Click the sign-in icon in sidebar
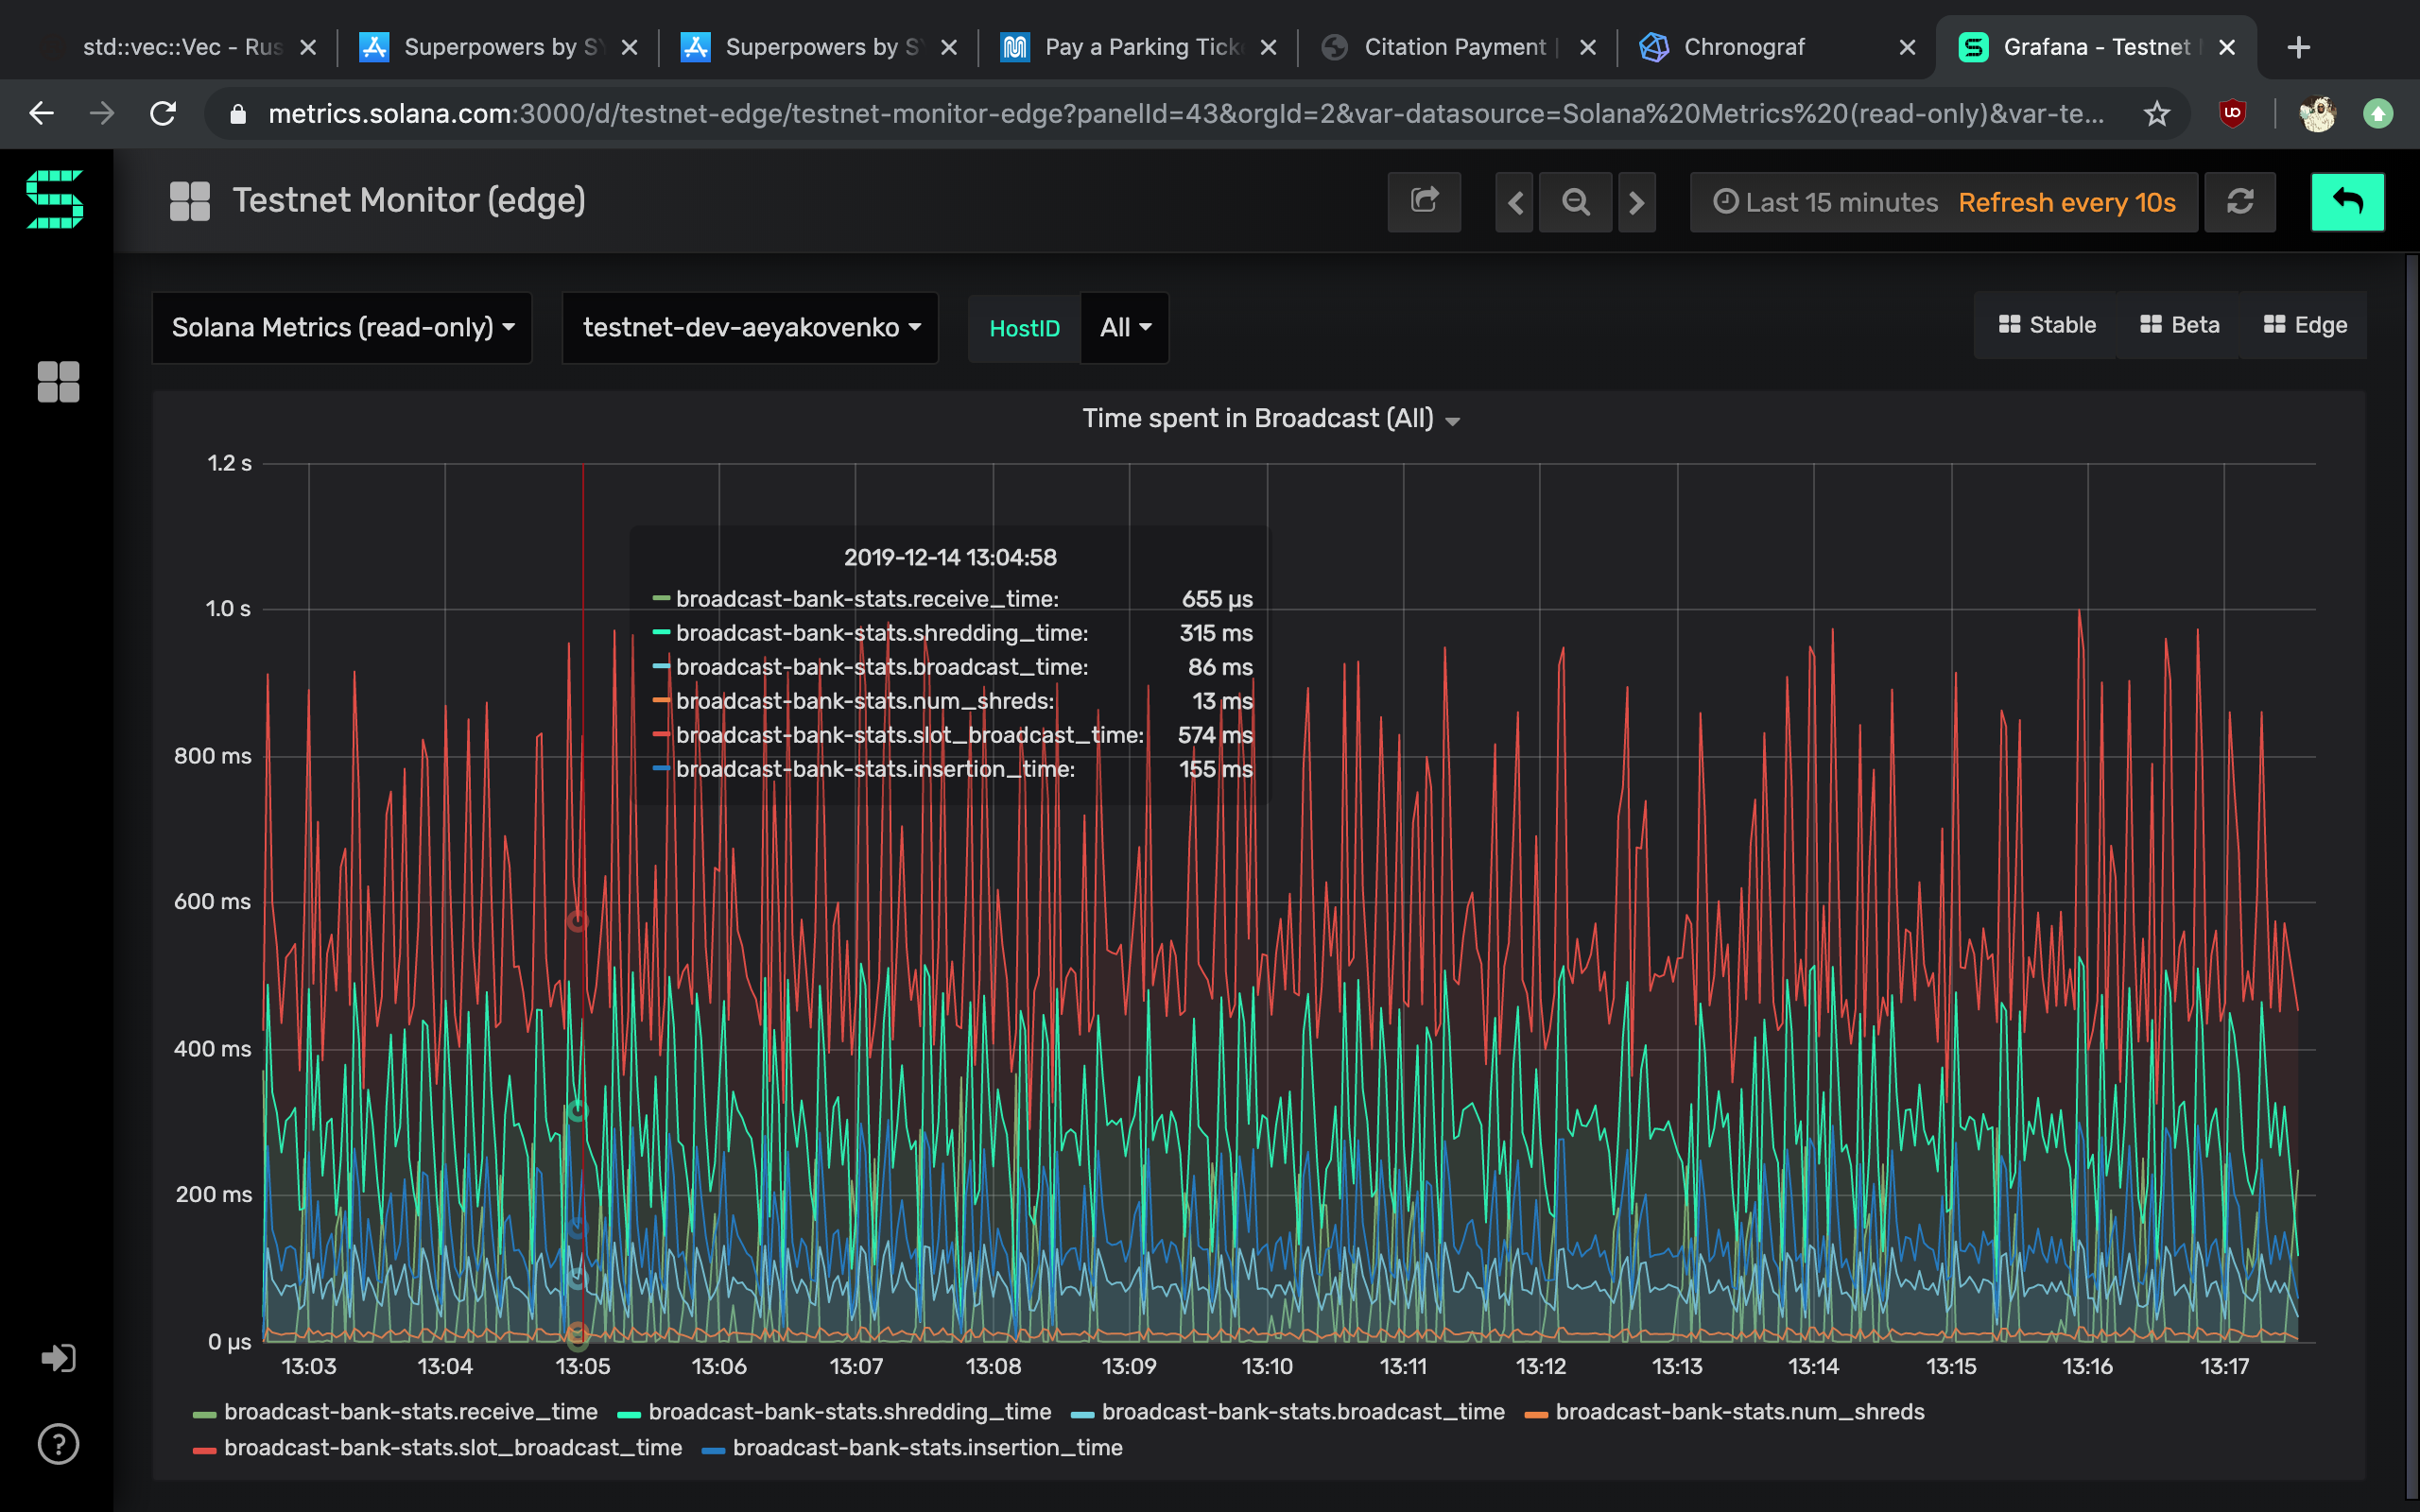This screenshot has height=1512, width=2420. [x=58, y=1357]
